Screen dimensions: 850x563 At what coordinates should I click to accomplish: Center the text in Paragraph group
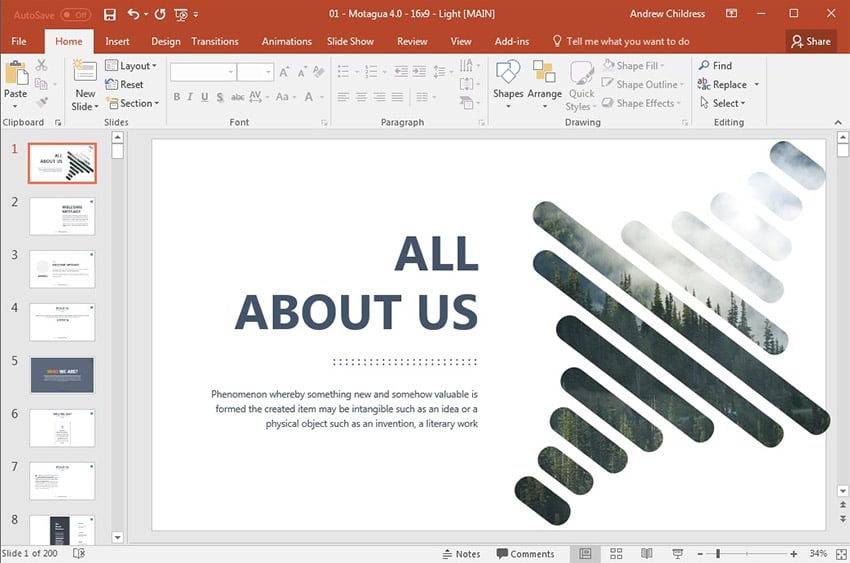point(361,97)
